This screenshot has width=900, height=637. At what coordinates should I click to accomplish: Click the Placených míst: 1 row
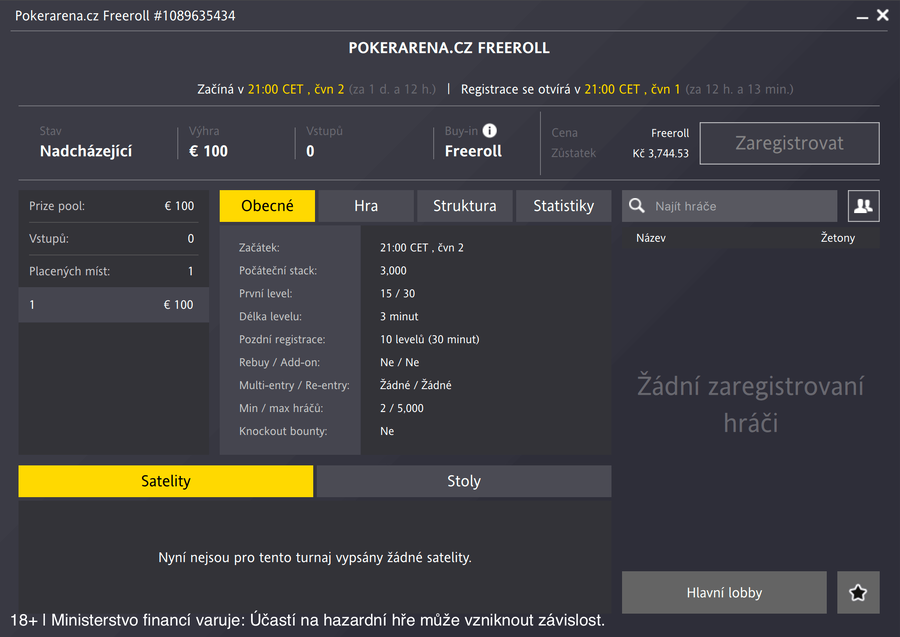pyautogui.click(x=114, y=271)
